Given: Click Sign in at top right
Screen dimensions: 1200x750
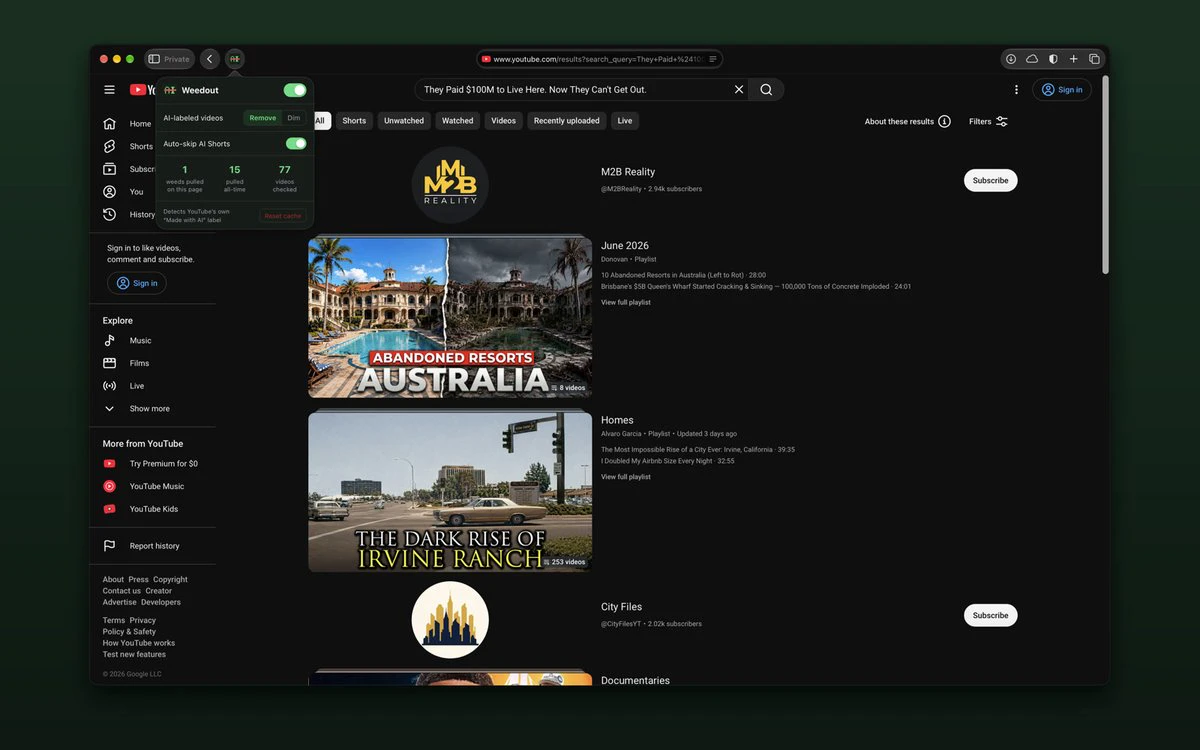Looking at the screenshot, I should click(1062, 90).
